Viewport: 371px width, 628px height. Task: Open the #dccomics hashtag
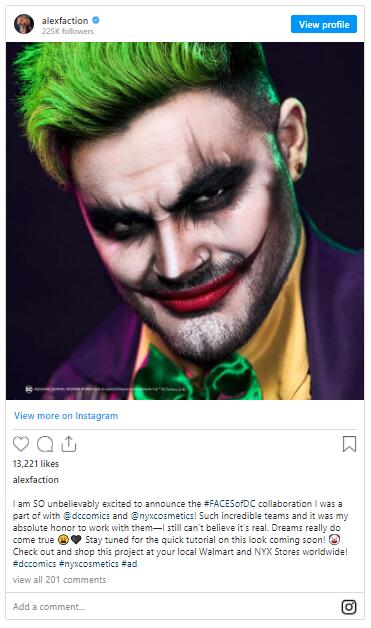point(34,564)
